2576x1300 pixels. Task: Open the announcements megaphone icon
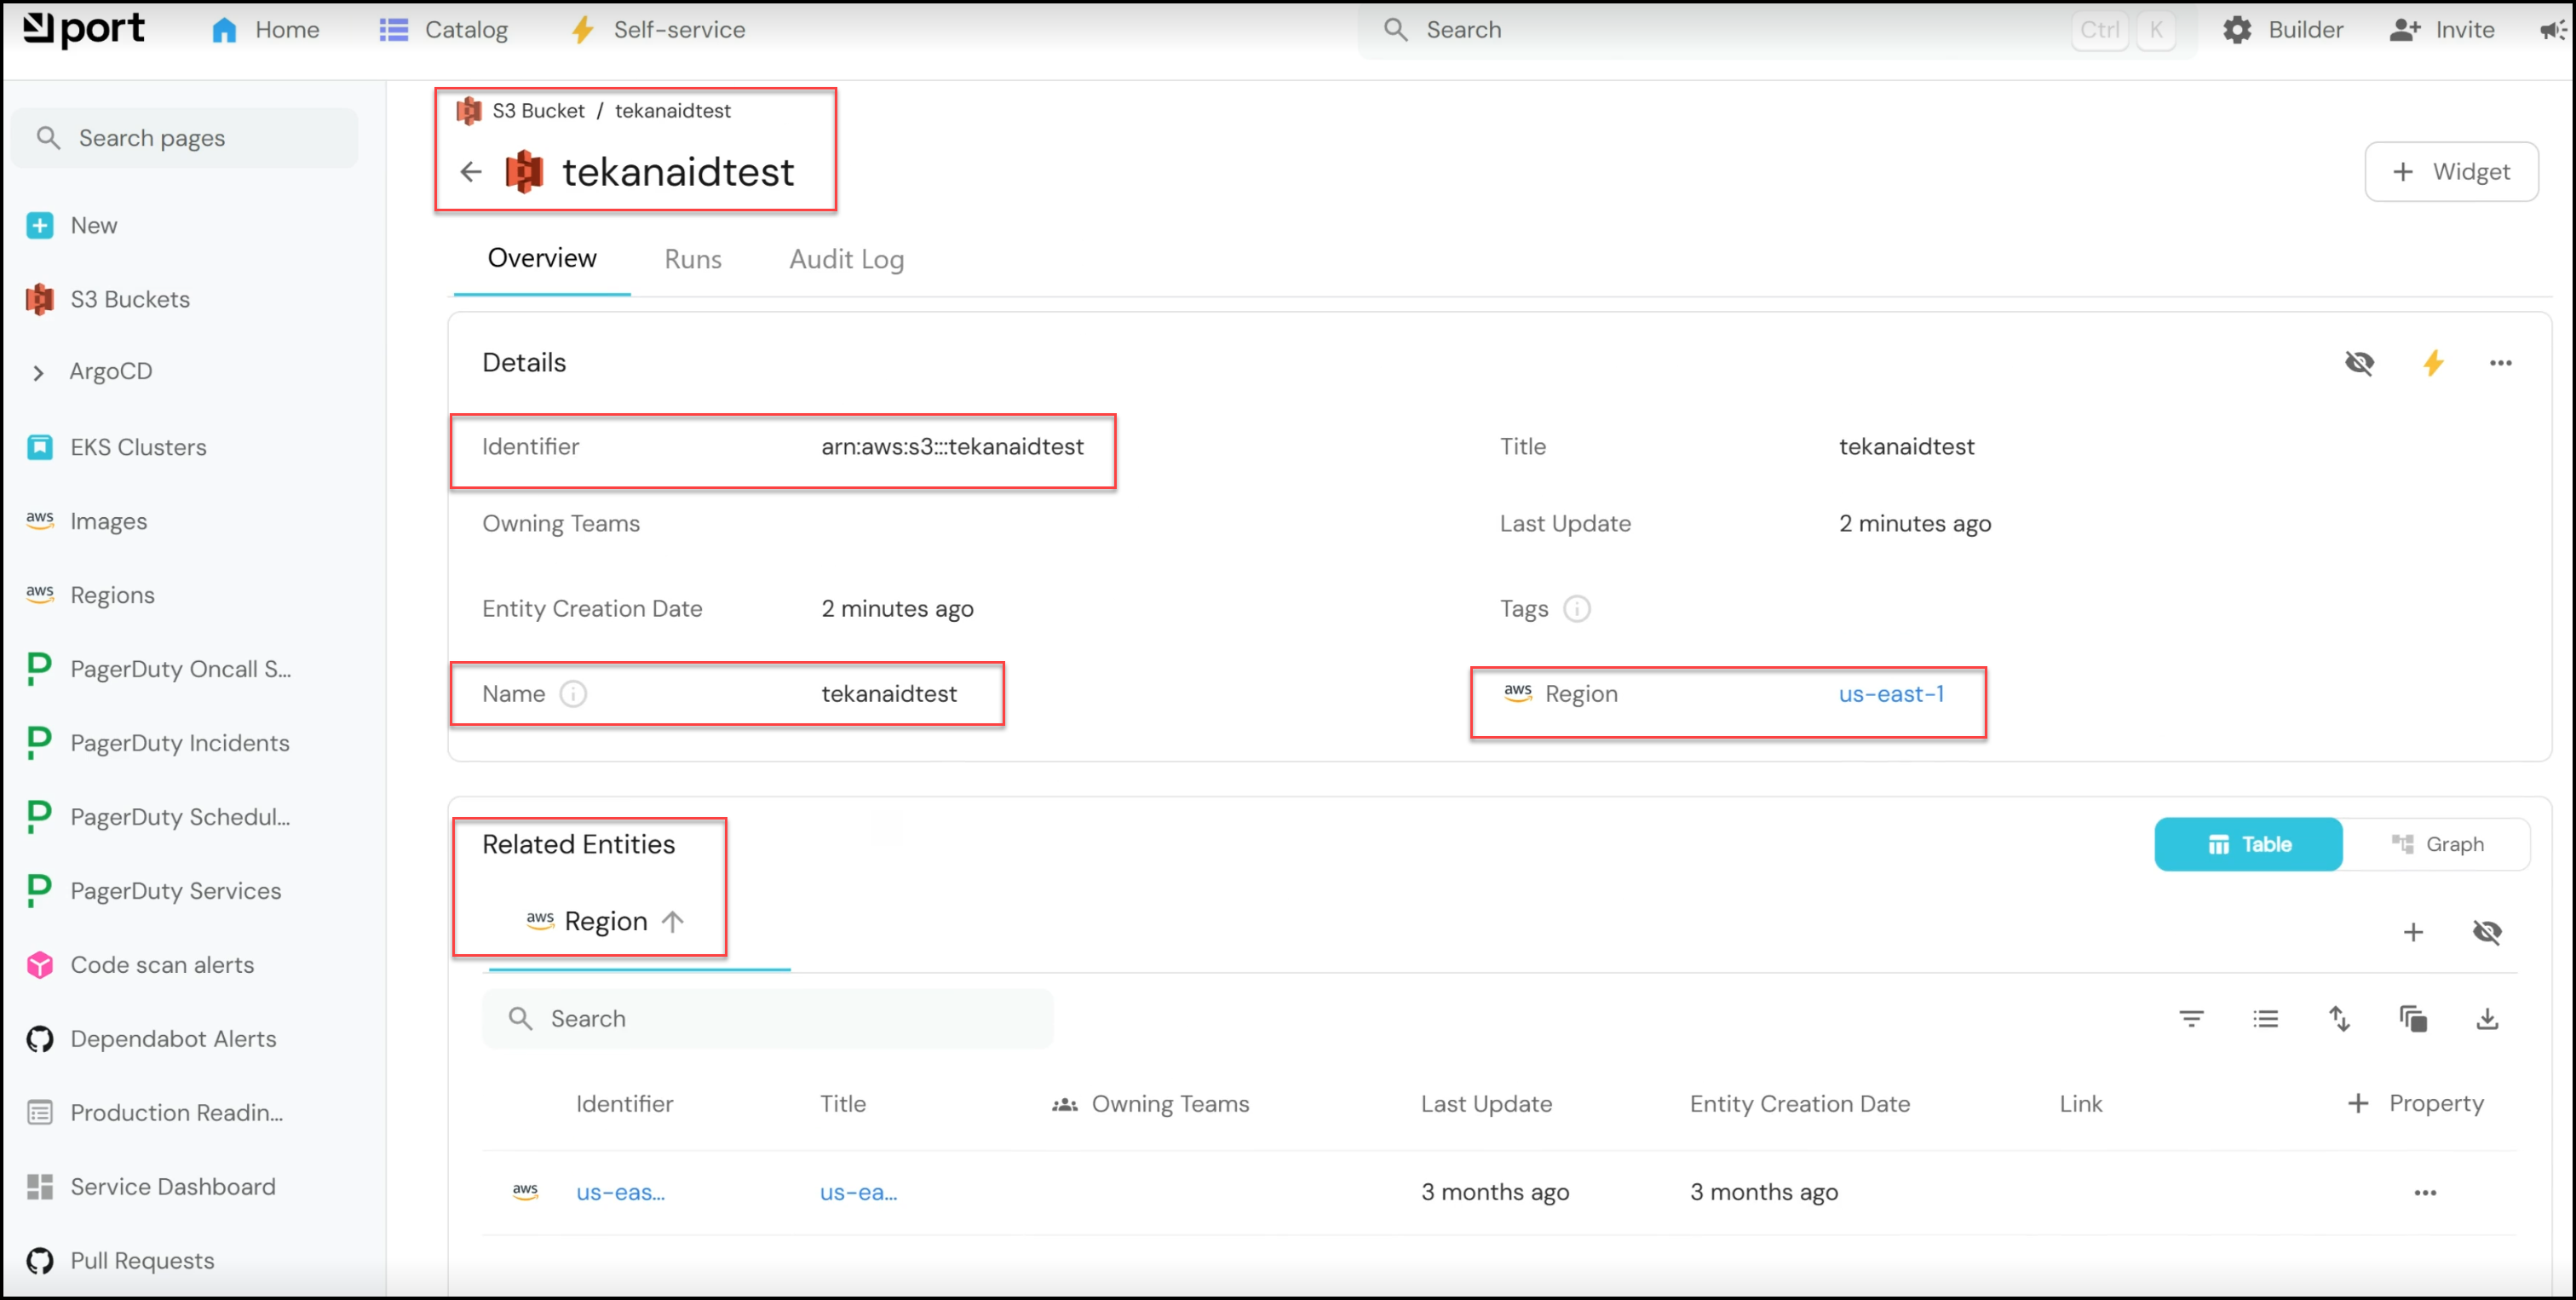[x=2552, y=30]
